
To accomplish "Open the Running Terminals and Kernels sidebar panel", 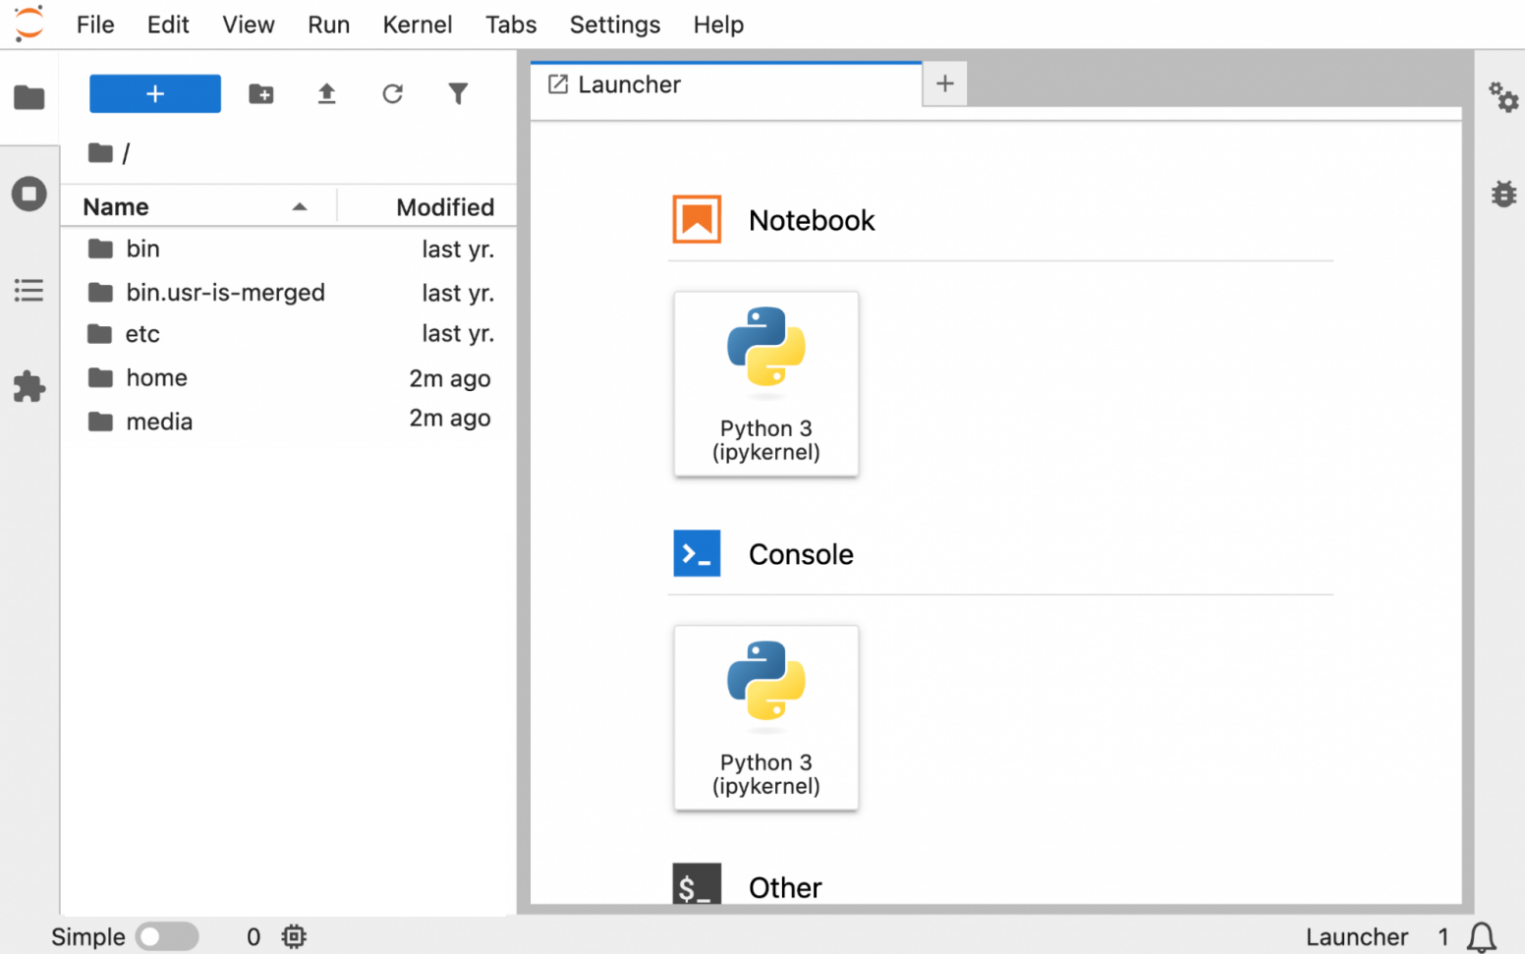I will coord(29,193).
